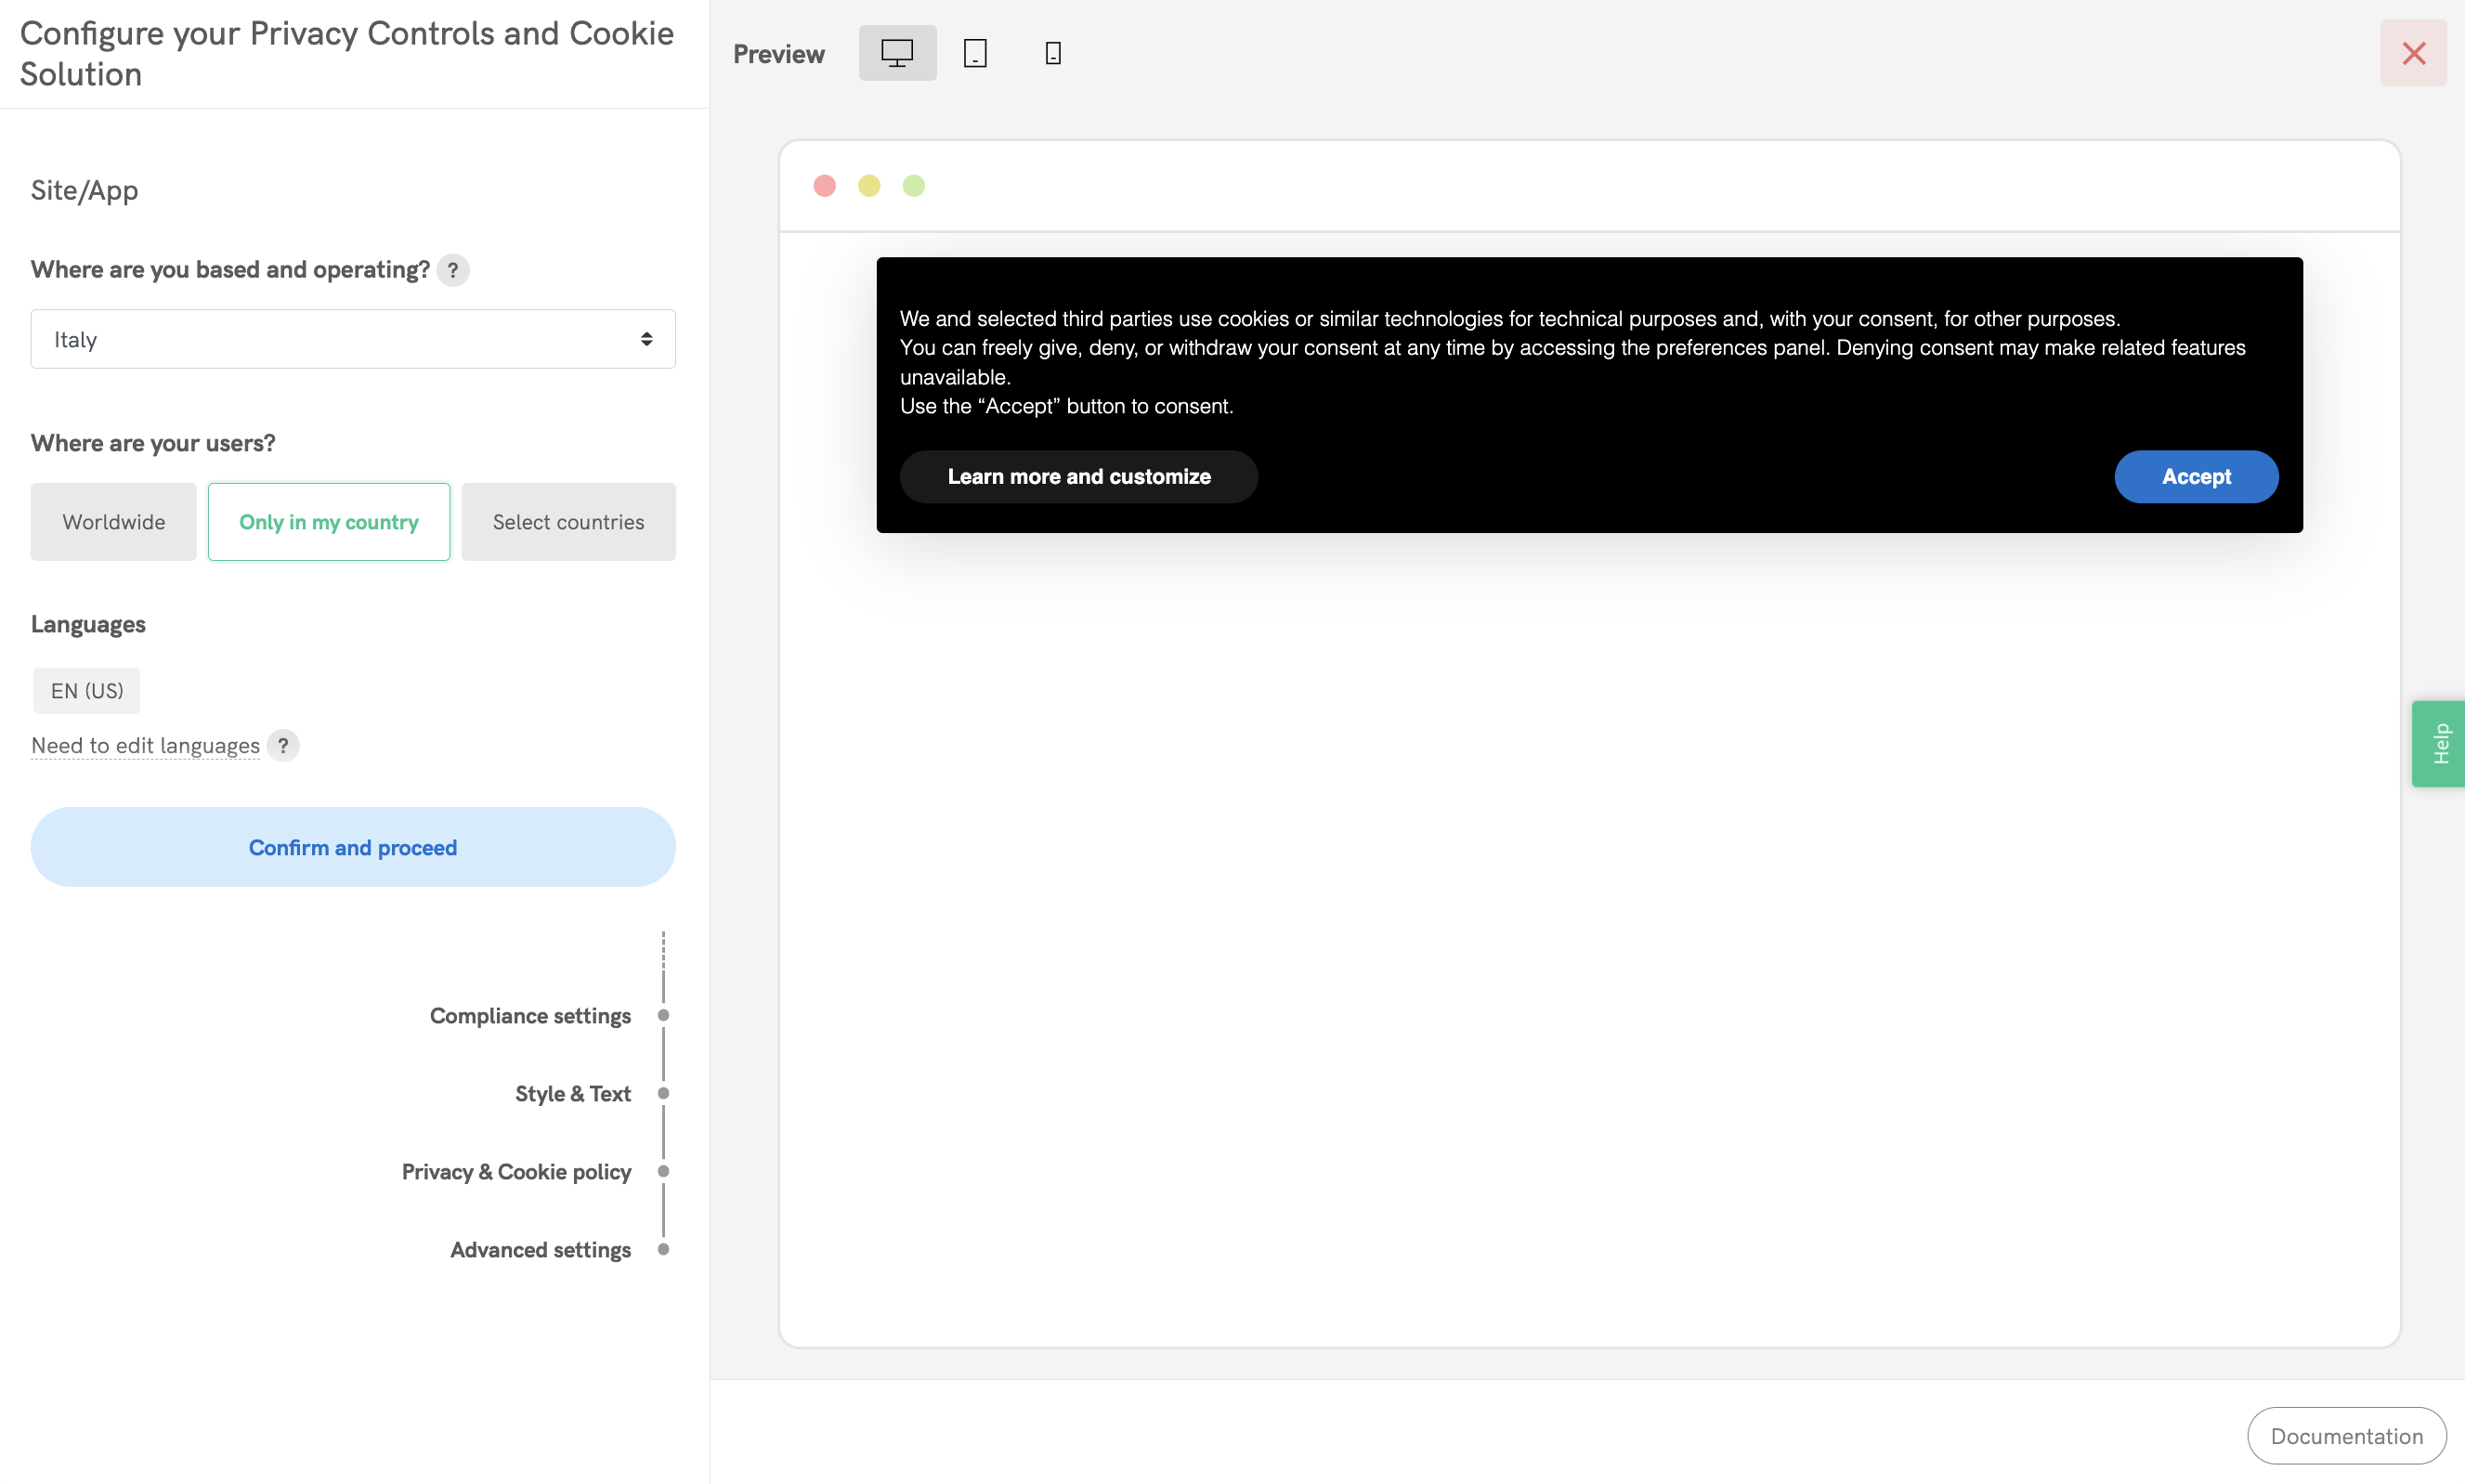Click the EN (US) language chip
Image resolution: width=2465 pixels, height=1484 pixels.
85,690
